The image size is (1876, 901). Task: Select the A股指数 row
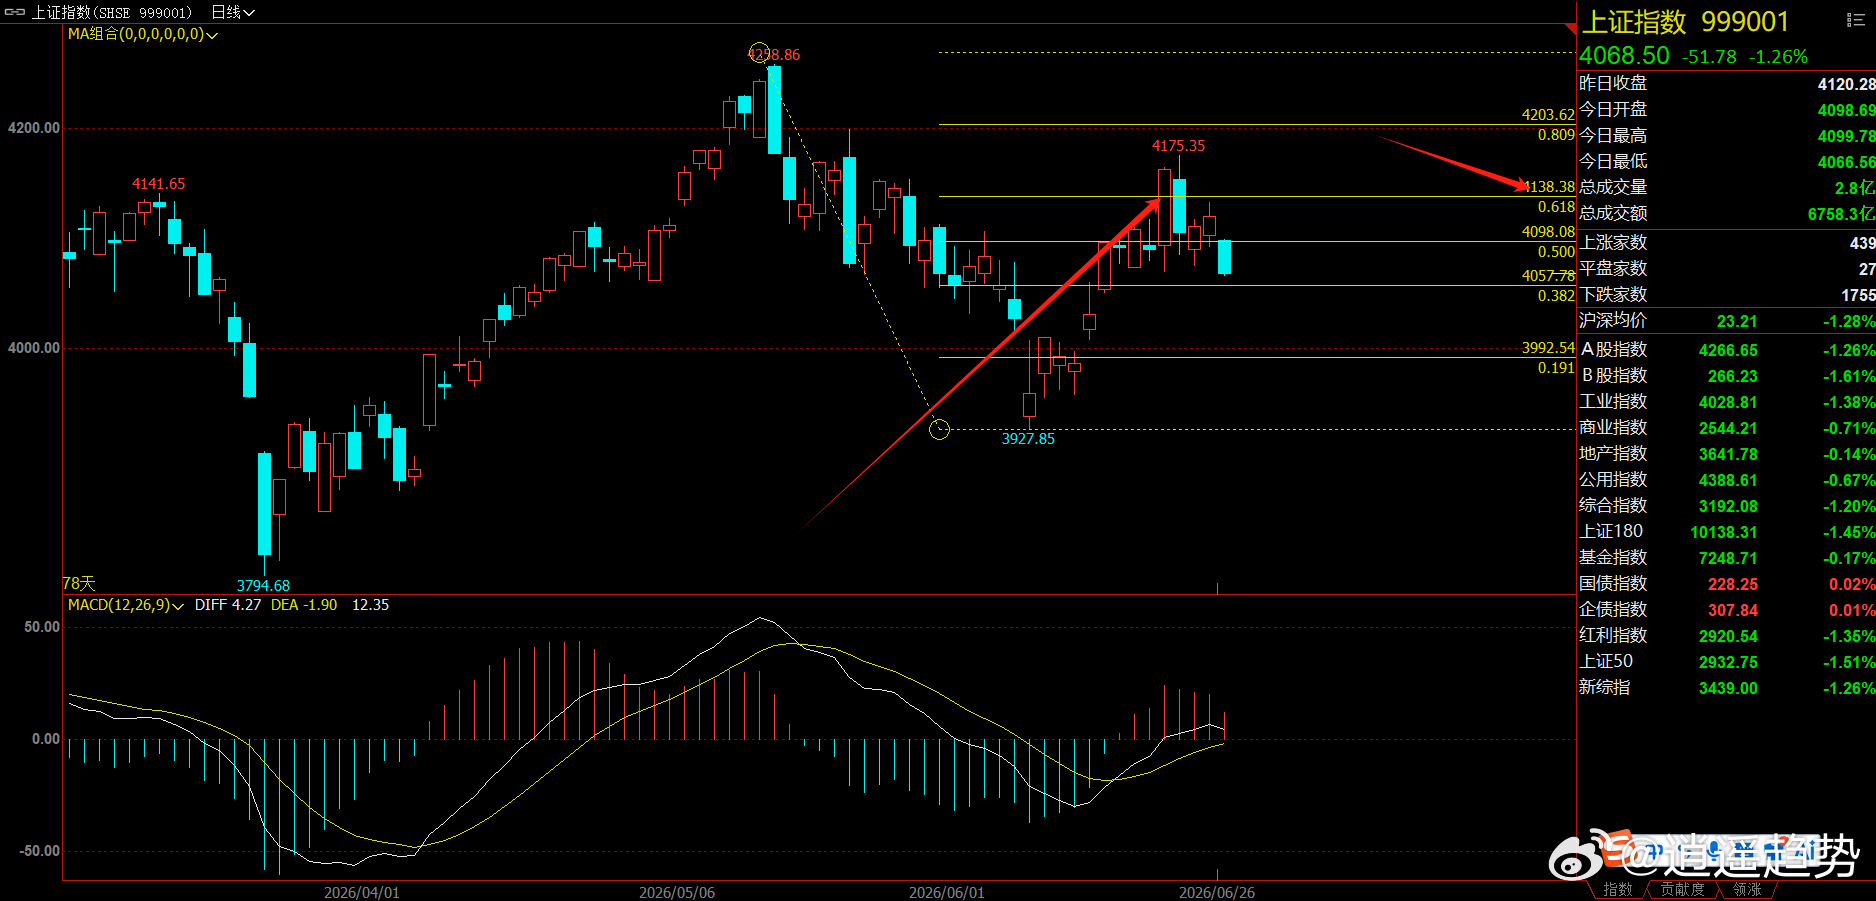click(x=1727, y=350)
